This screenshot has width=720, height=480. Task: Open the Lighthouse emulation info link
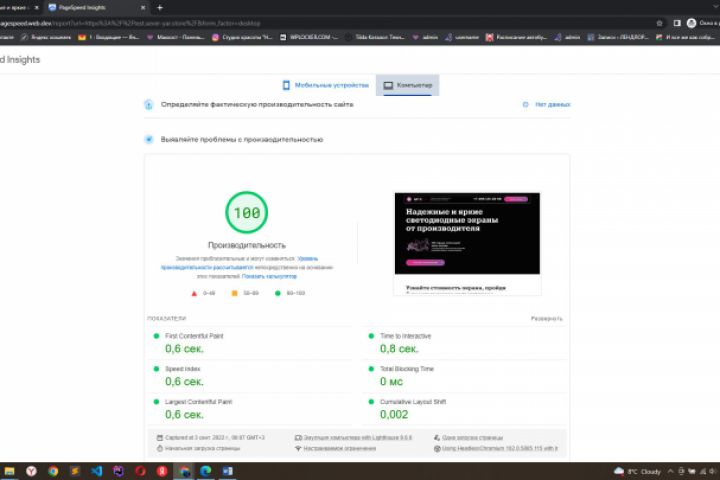(358, 438)
